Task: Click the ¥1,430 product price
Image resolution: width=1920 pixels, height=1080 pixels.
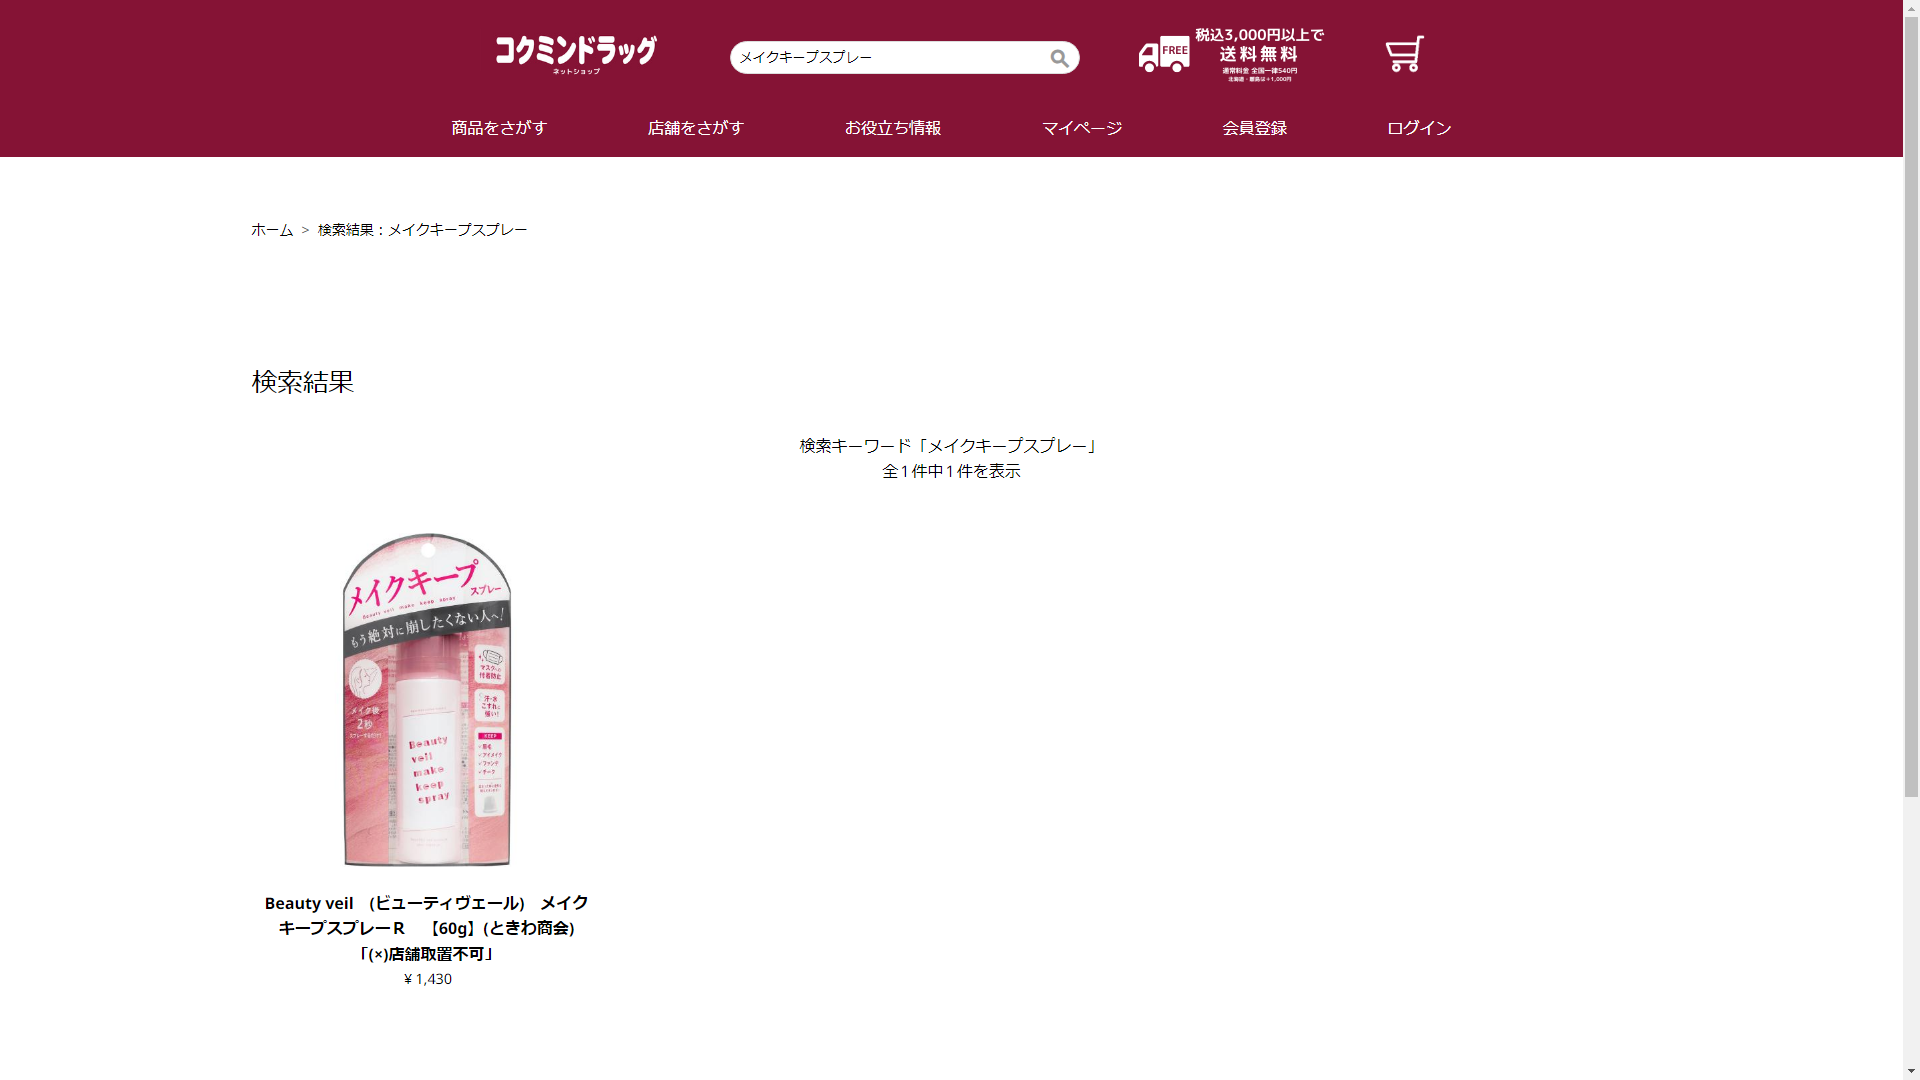Action: pos(427,979)
